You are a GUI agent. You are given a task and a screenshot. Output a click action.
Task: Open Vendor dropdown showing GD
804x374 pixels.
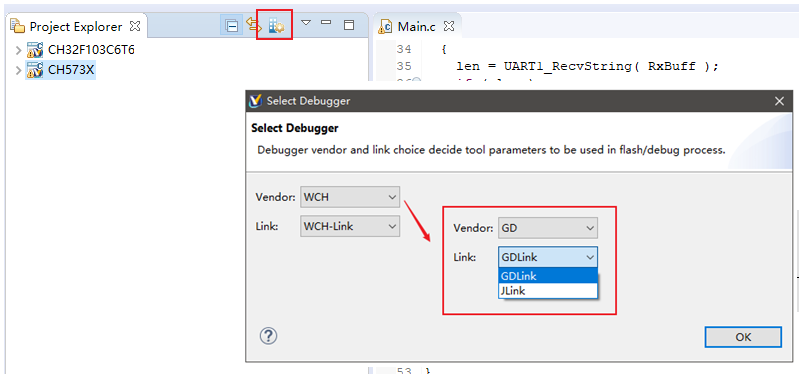[548, 227]
